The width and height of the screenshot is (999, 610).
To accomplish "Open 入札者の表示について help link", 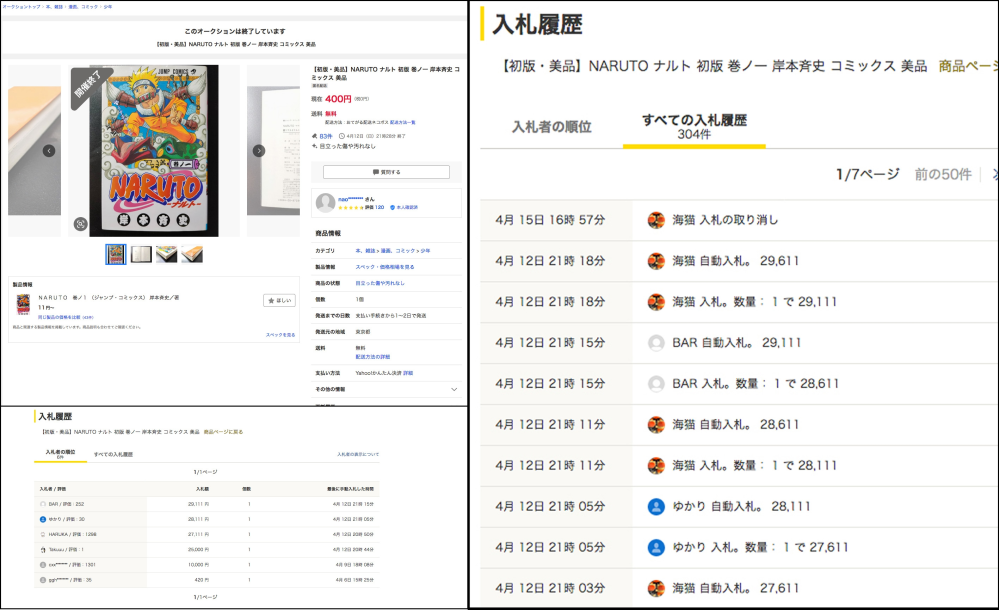I will tap(358, 454).
